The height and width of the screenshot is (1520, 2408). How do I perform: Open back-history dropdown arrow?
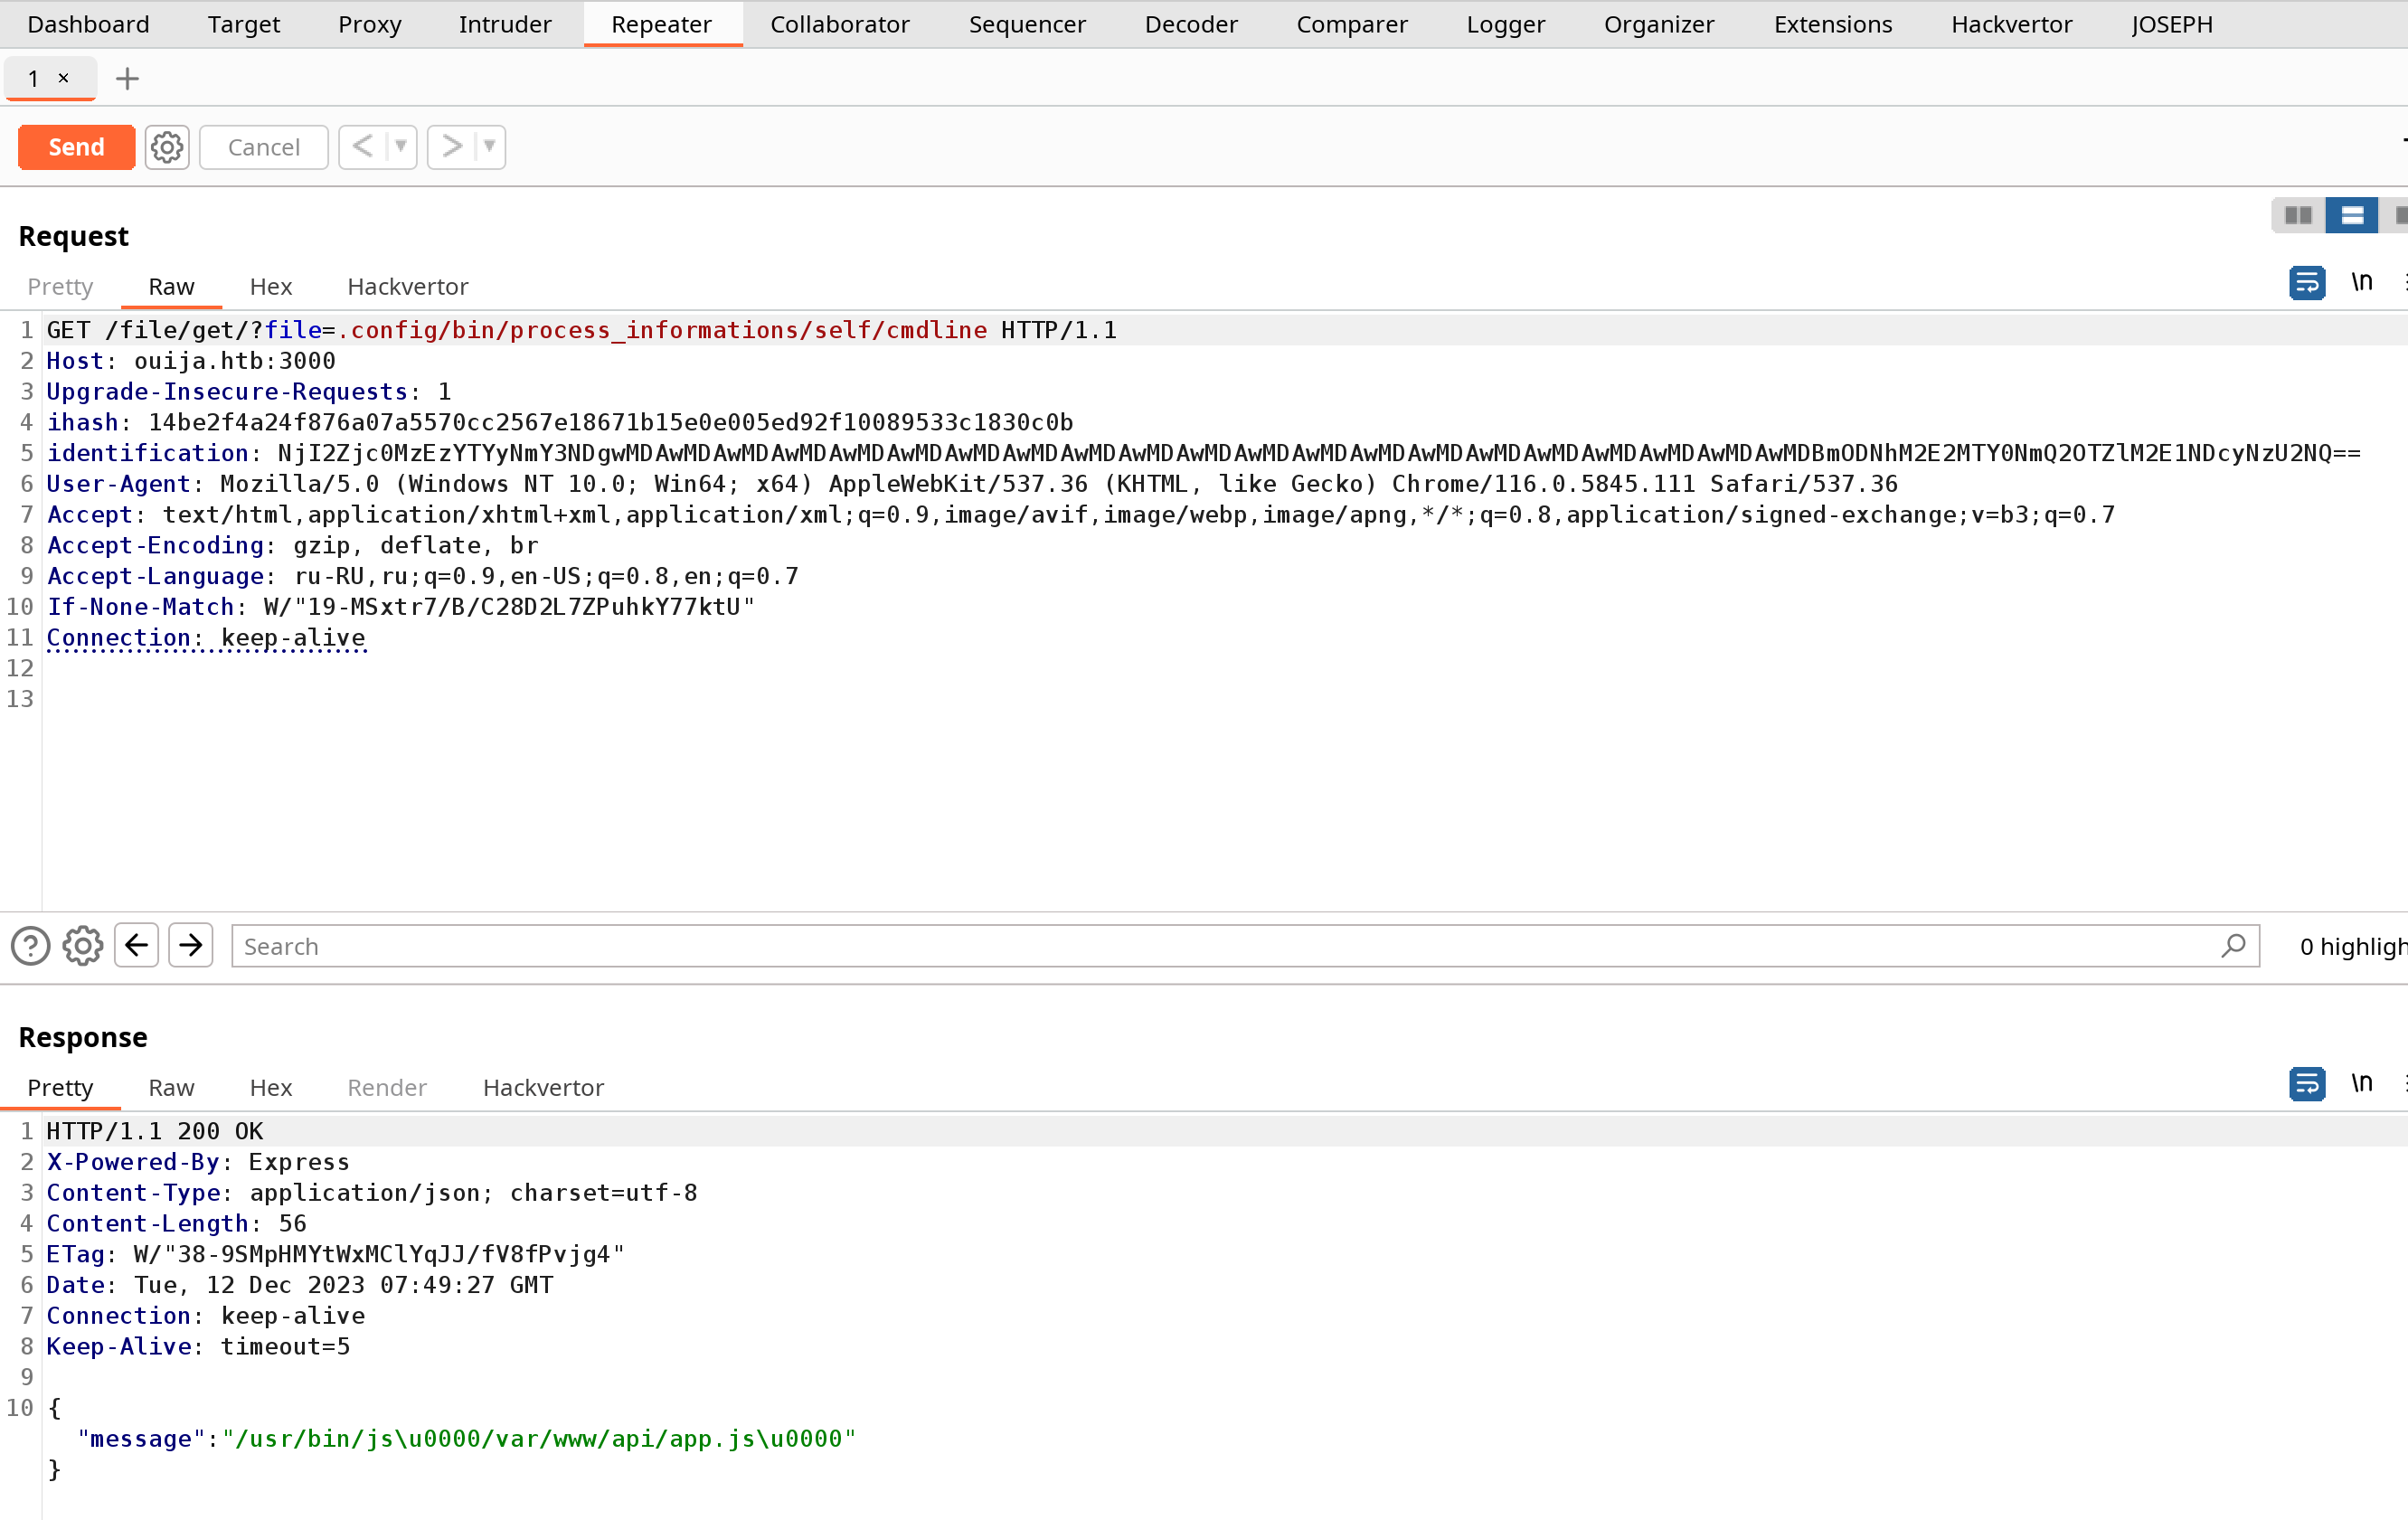click(401, 147)
